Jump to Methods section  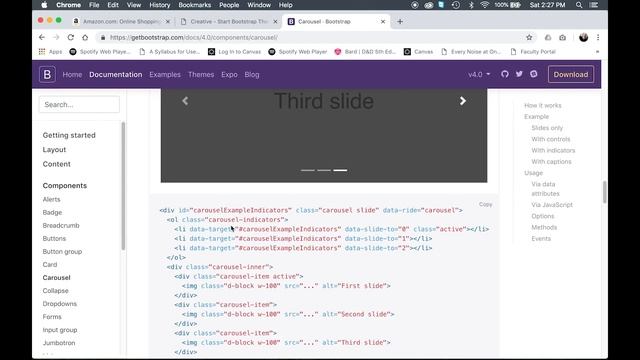(x=544, y=227)
